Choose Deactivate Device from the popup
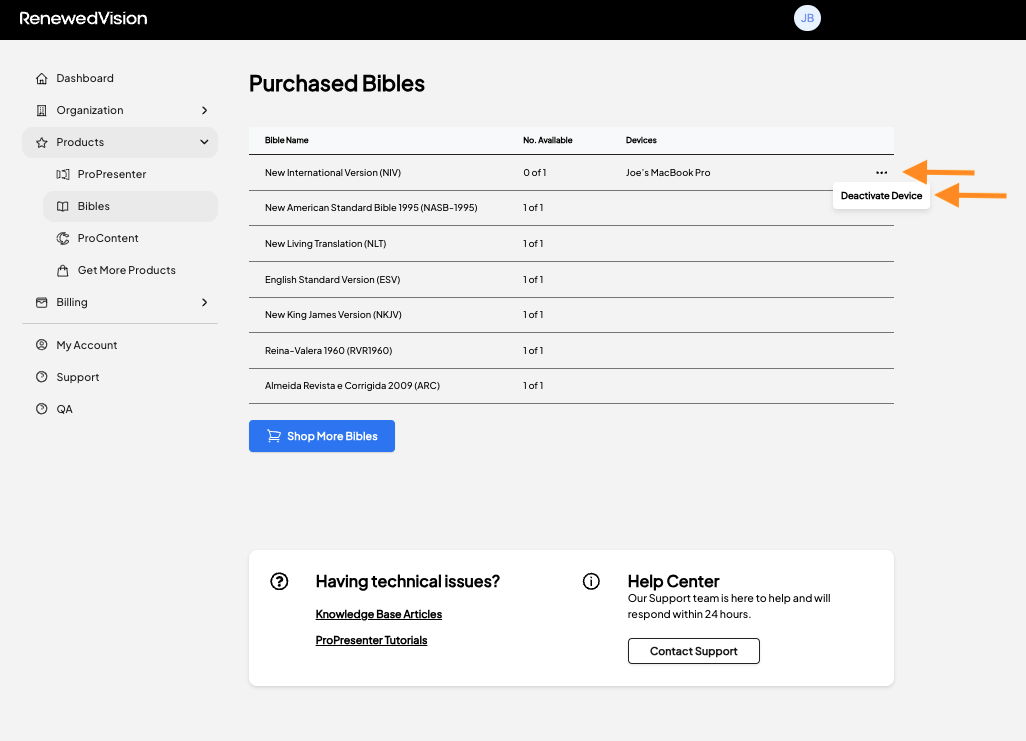The image size is (1026, 741). coord(881,196)
